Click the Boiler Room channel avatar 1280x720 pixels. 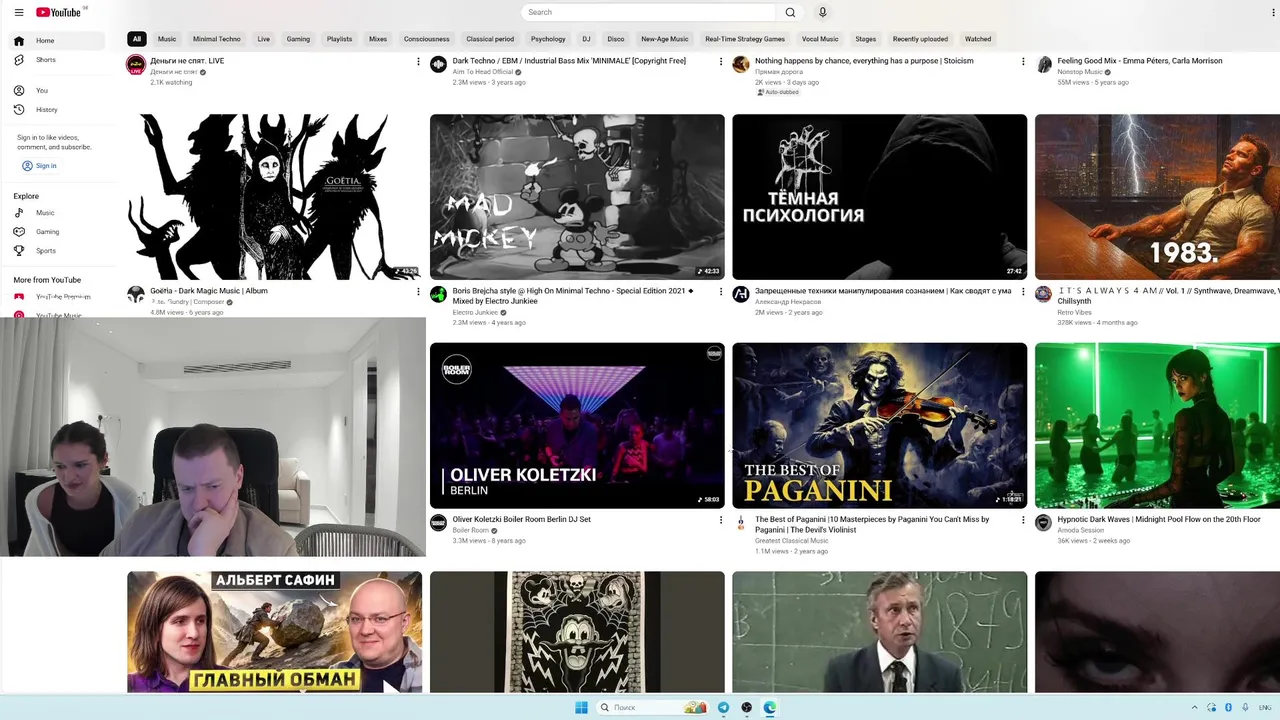[438, 523]
